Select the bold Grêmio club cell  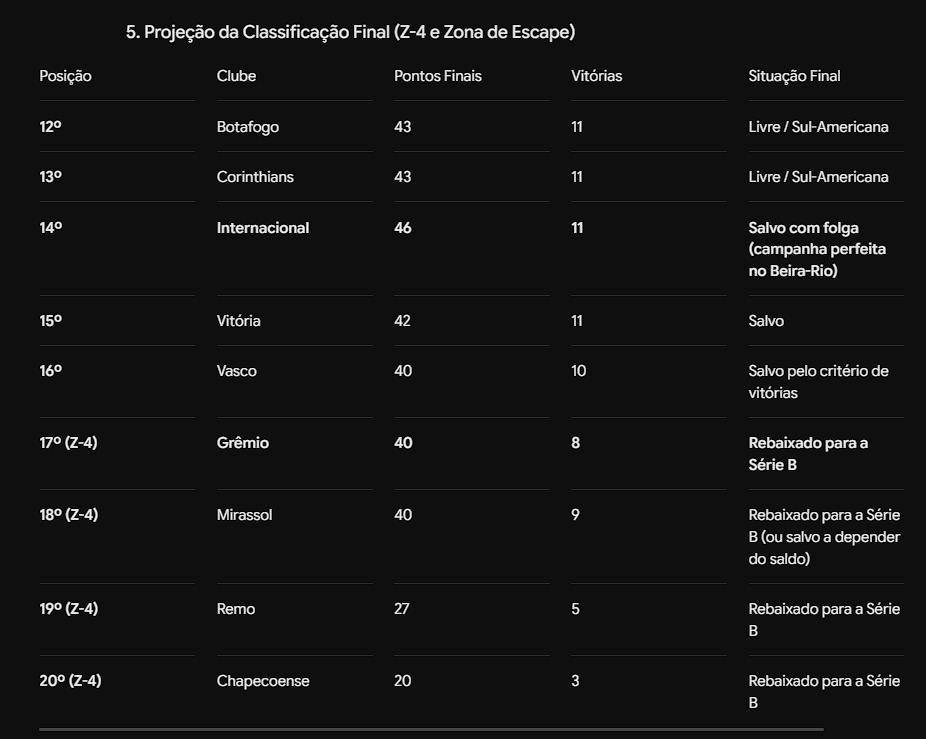pyautogui.click(x=243, y=443)
